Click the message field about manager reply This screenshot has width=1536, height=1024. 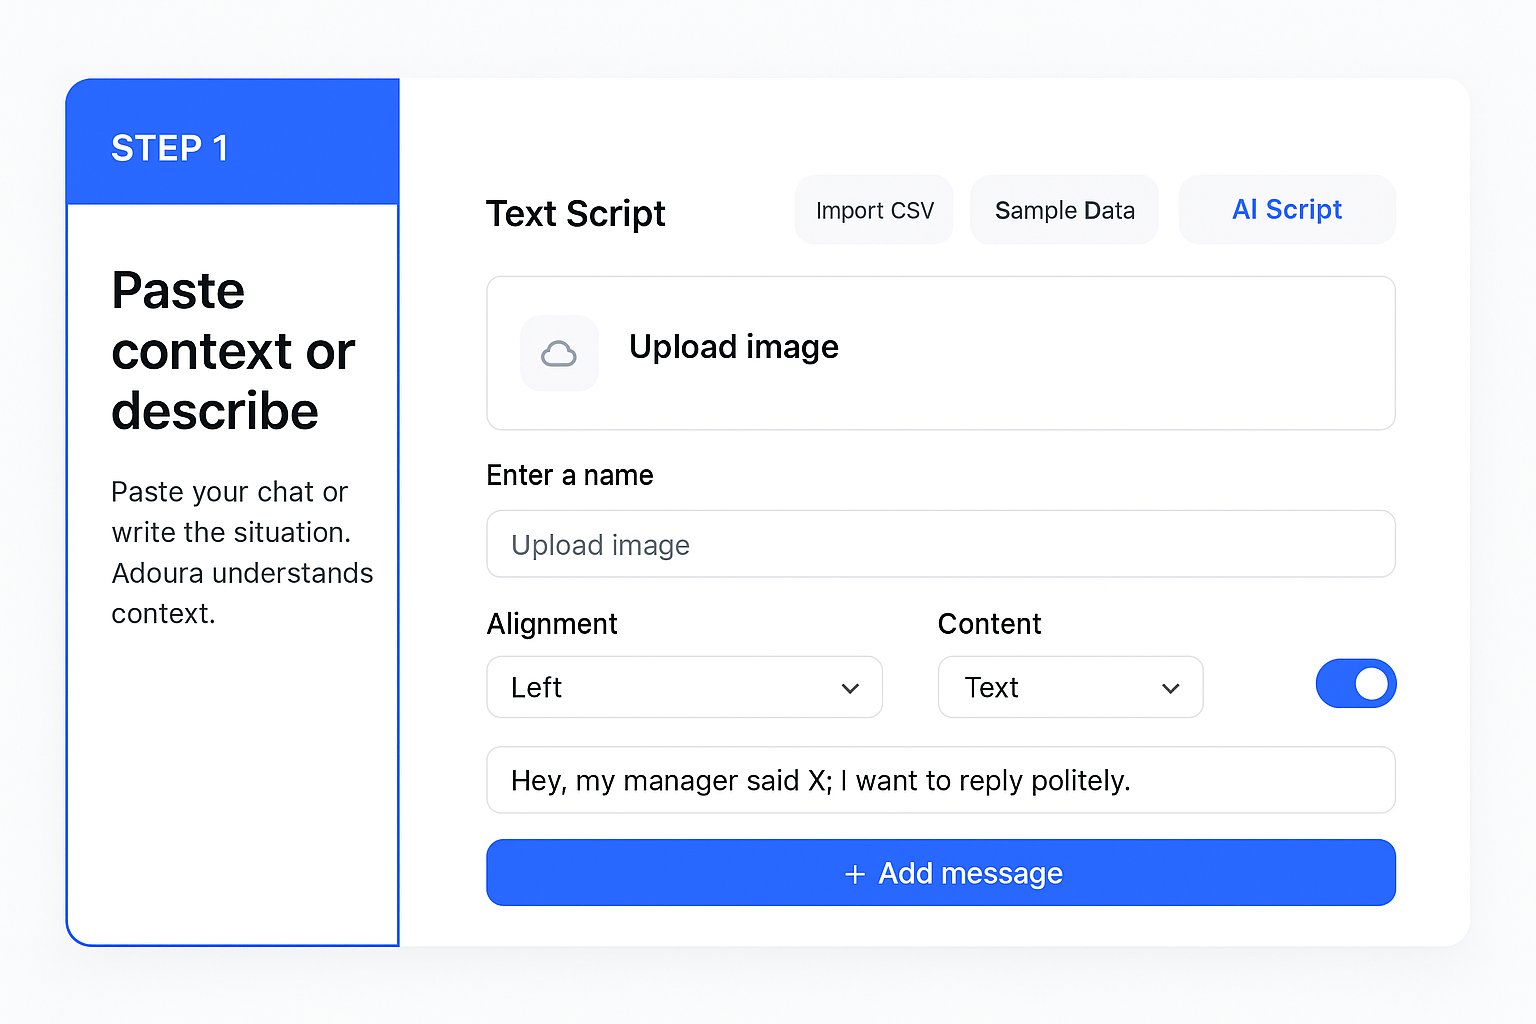coord(940,780)
